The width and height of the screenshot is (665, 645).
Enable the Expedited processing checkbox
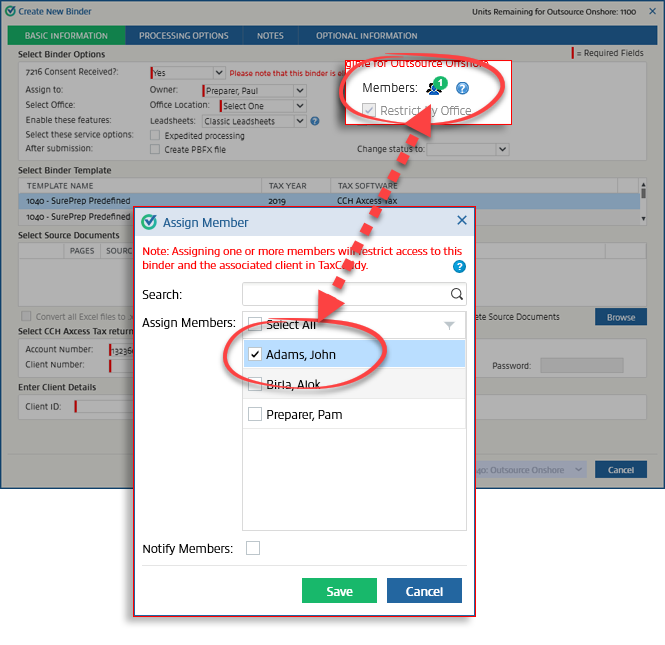tap(155, 135)
